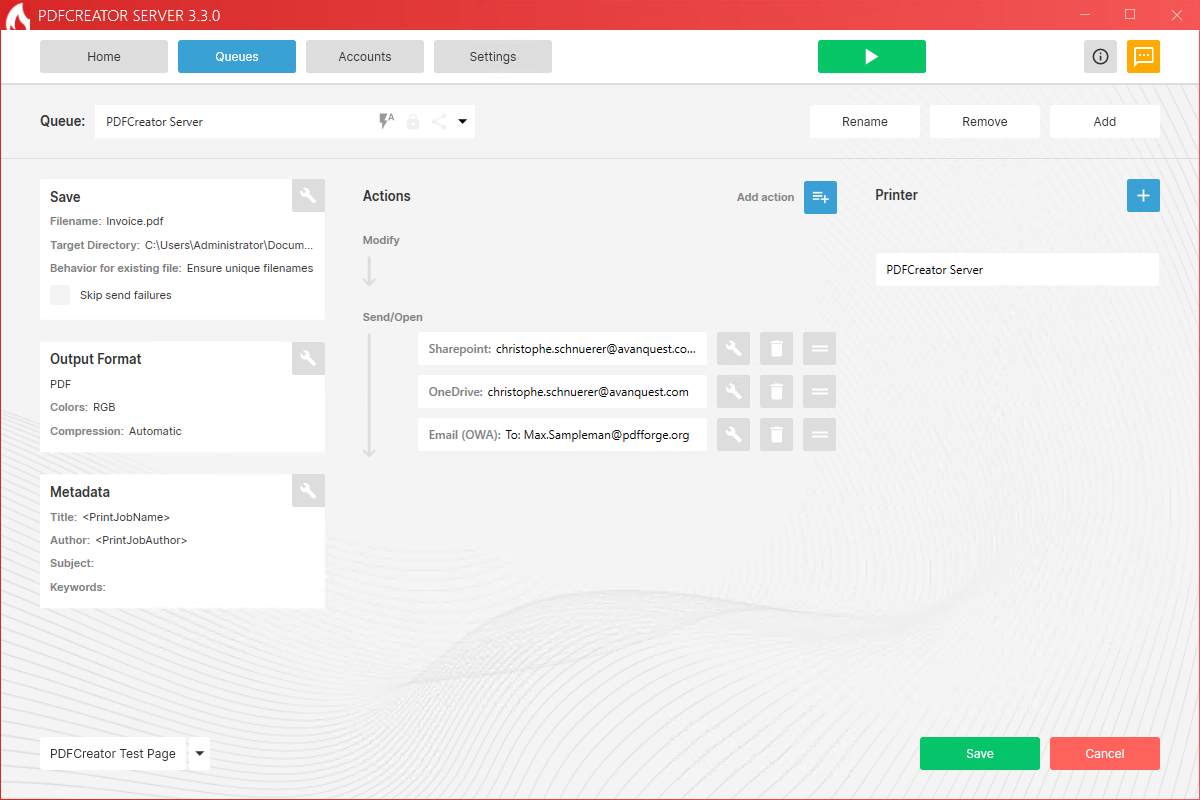Rename the current queue
Image resolution: width=1200 pixels, height=800 pixels.
(x=865, y=122)
